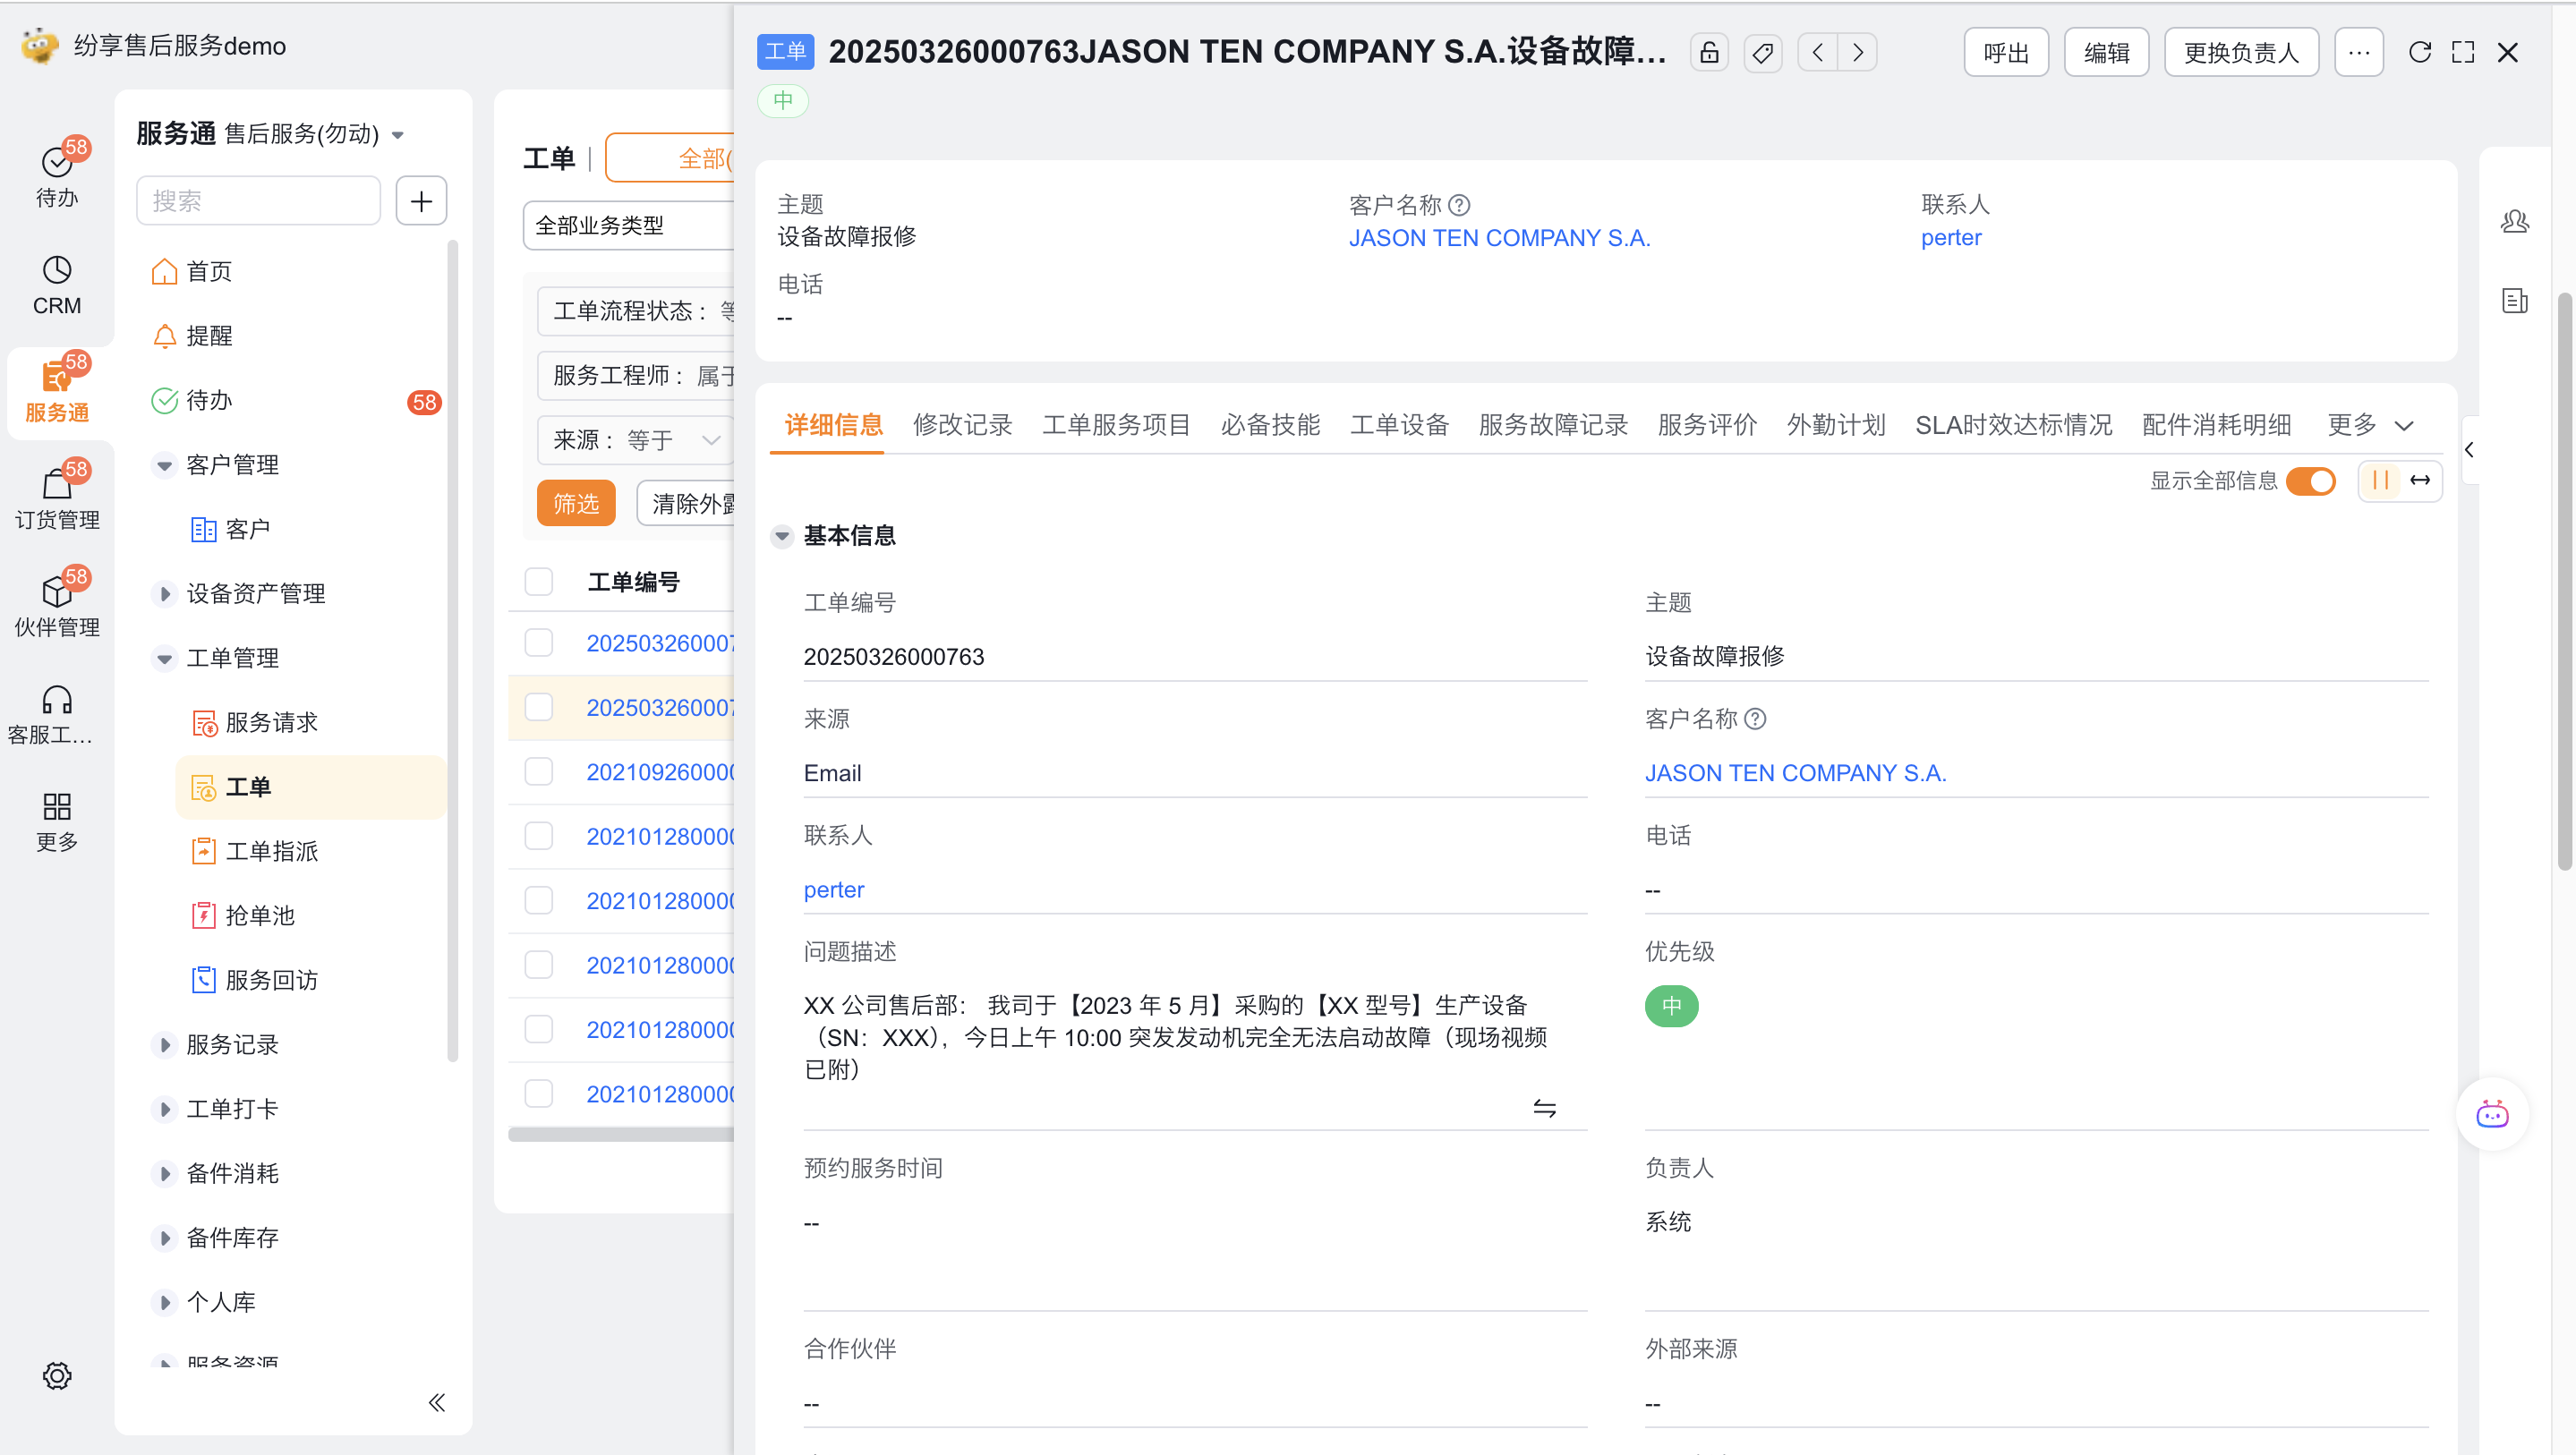
Task: Click the swap icon under the problem description
Action: coord(1544,1108)
